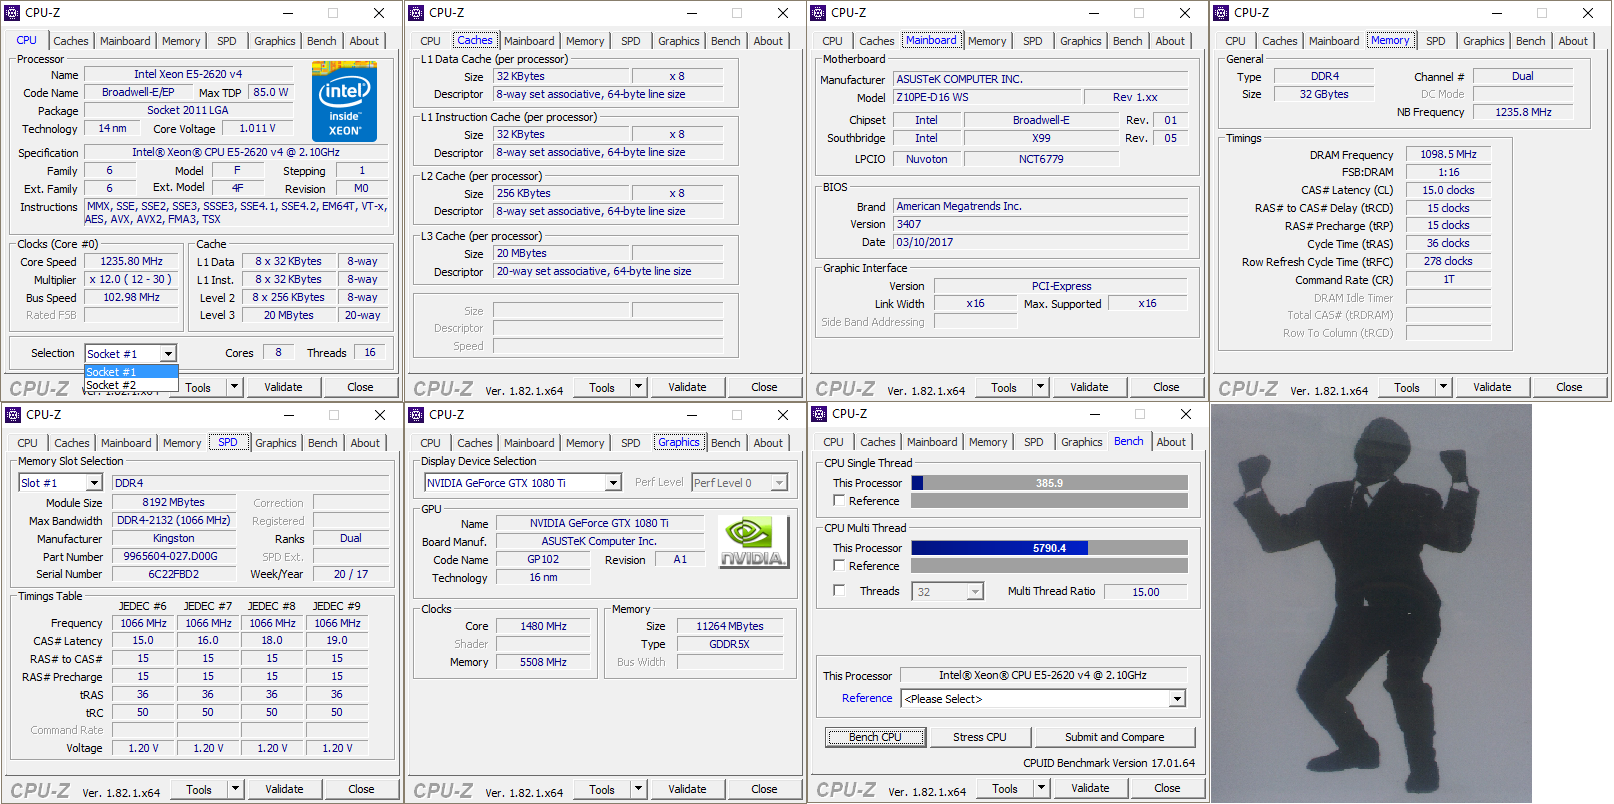Toggle Reference checkbox under CPU Single Thread
Image resolution: width=1614 pixels, height=804 pixels.
[839, 501]
